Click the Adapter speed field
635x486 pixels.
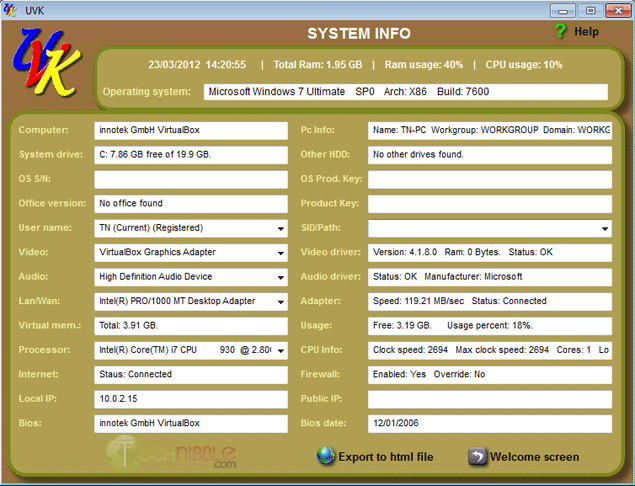tap(490, 302)
